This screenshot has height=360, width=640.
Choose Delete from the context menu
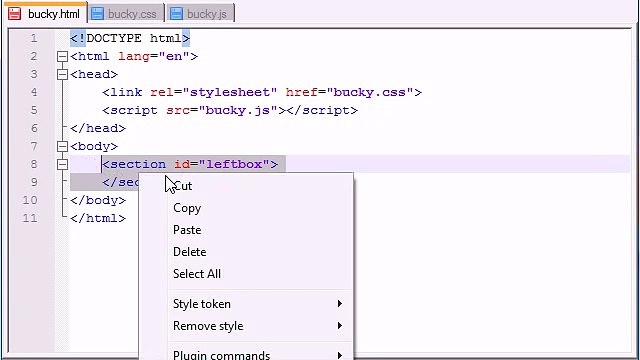(x=246, y=252)
